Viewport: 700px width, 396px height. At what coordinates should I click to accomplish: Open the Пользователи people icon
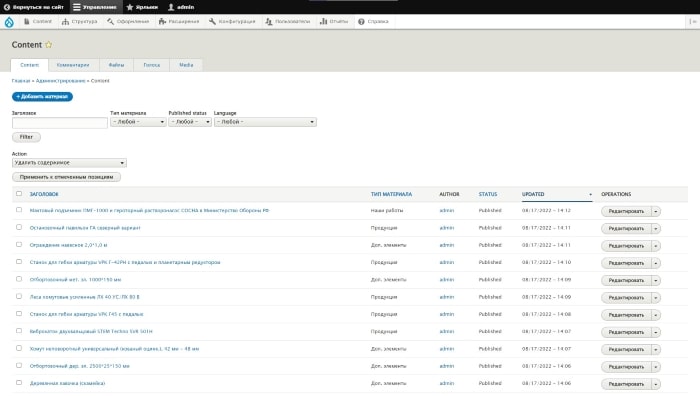click(x=269, y=21)
